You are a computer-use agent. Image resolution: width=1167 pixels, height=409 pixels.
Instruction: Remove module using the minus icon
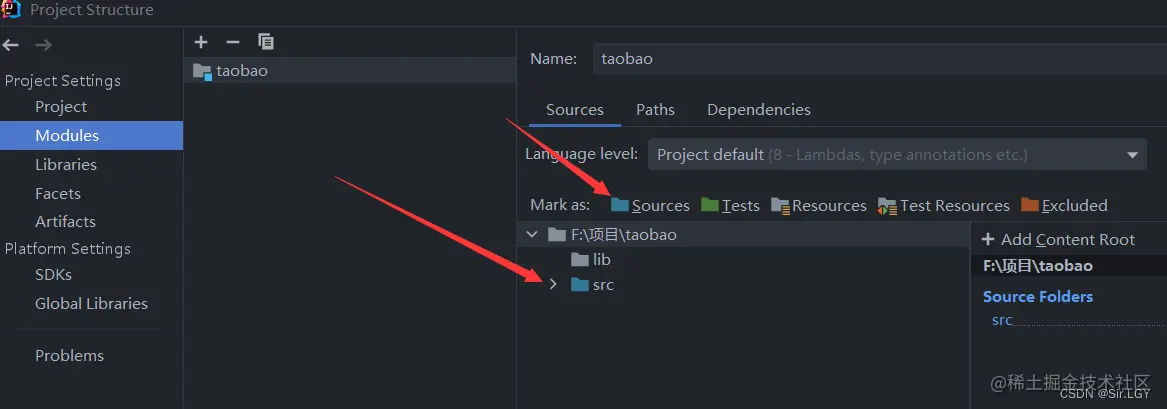[233, 42]
